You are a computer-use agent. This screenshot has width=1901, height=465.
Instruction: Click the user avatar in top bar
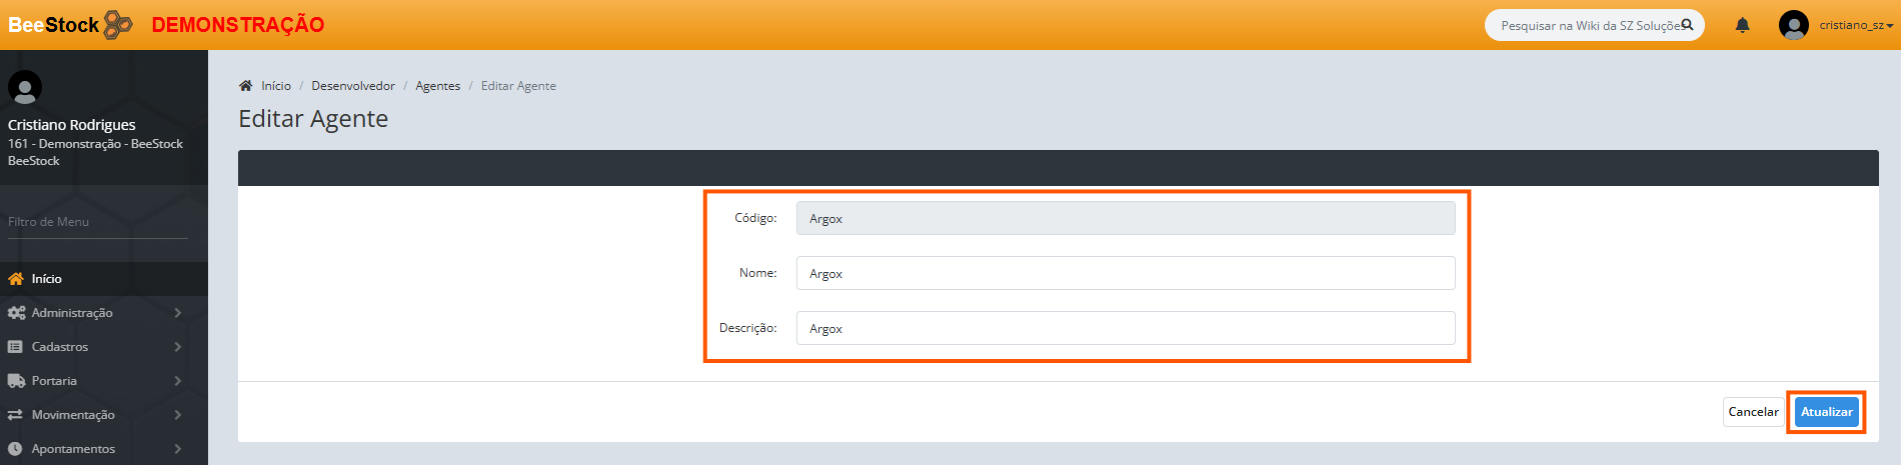tap(1793, 25)
